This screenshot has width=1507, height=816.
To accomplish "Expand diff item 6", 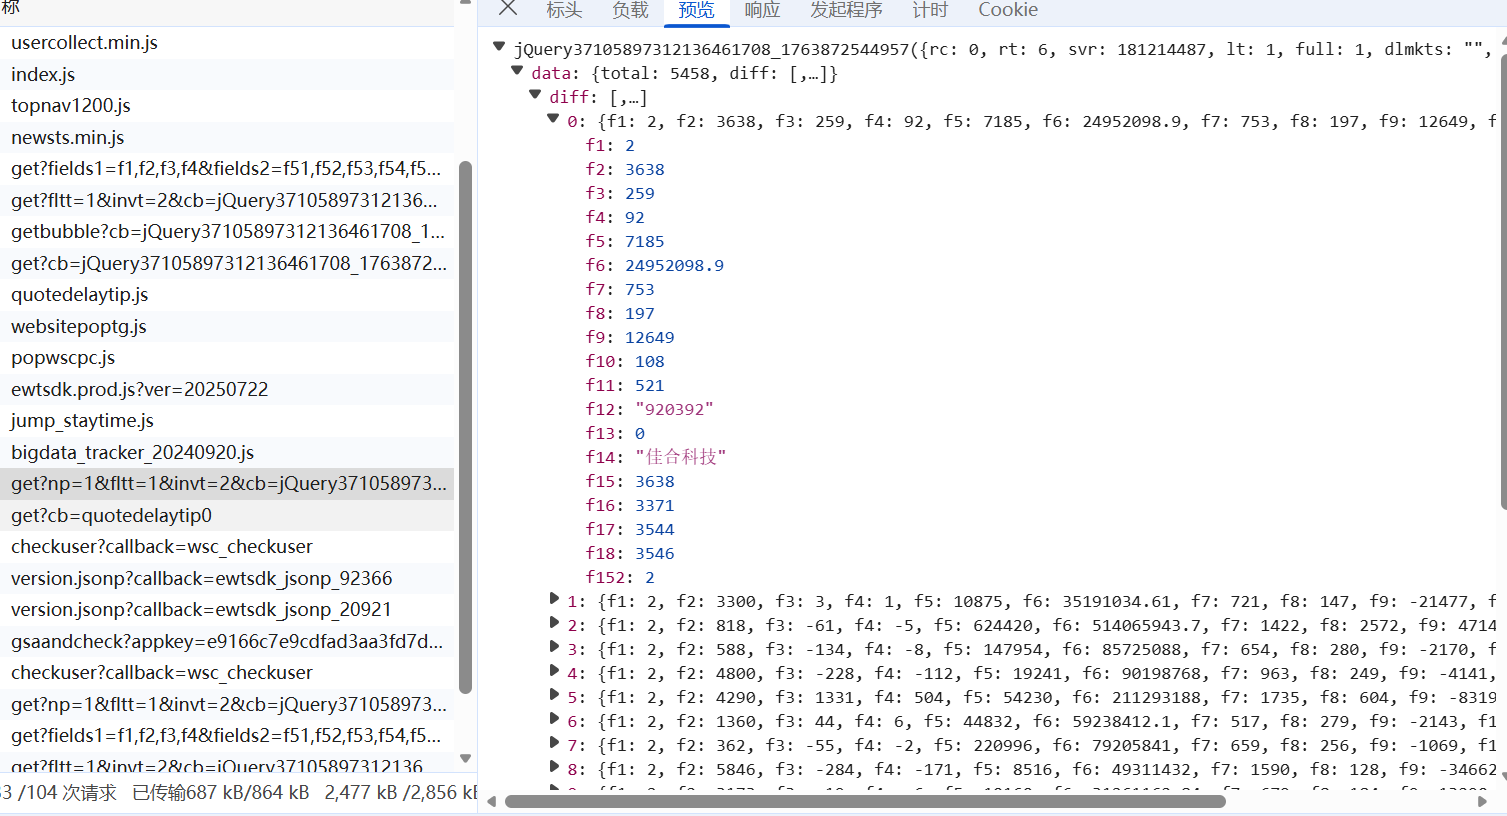I will [554, 719].
